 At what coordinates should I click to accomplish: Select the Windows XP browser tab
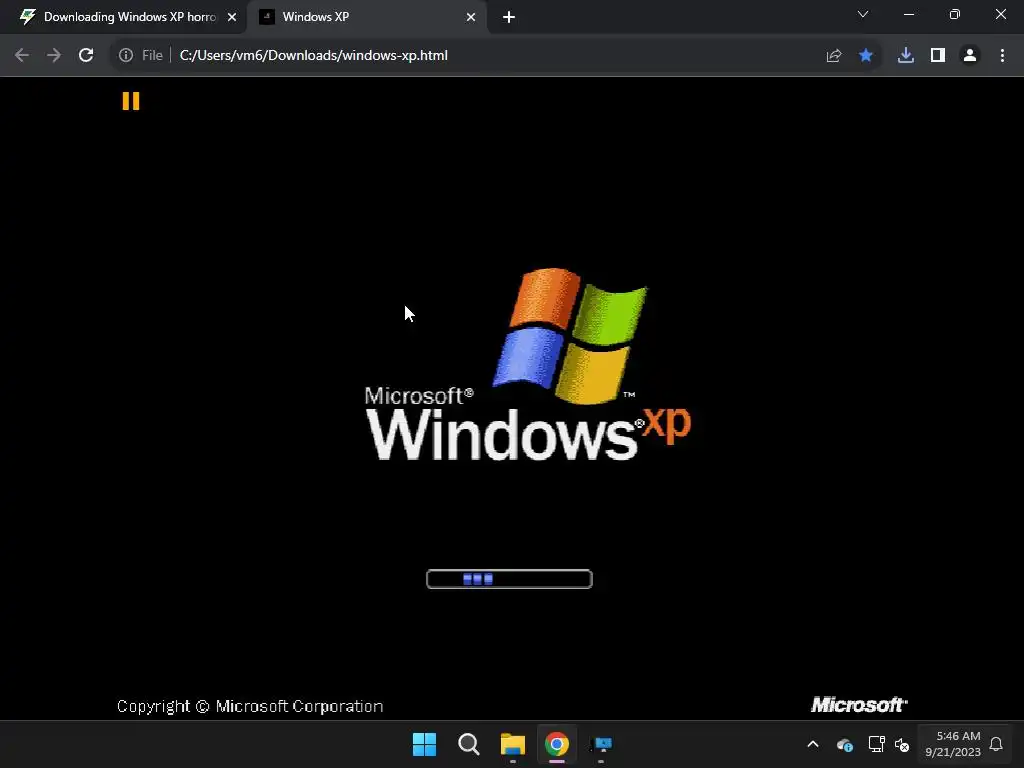point(367,17)
